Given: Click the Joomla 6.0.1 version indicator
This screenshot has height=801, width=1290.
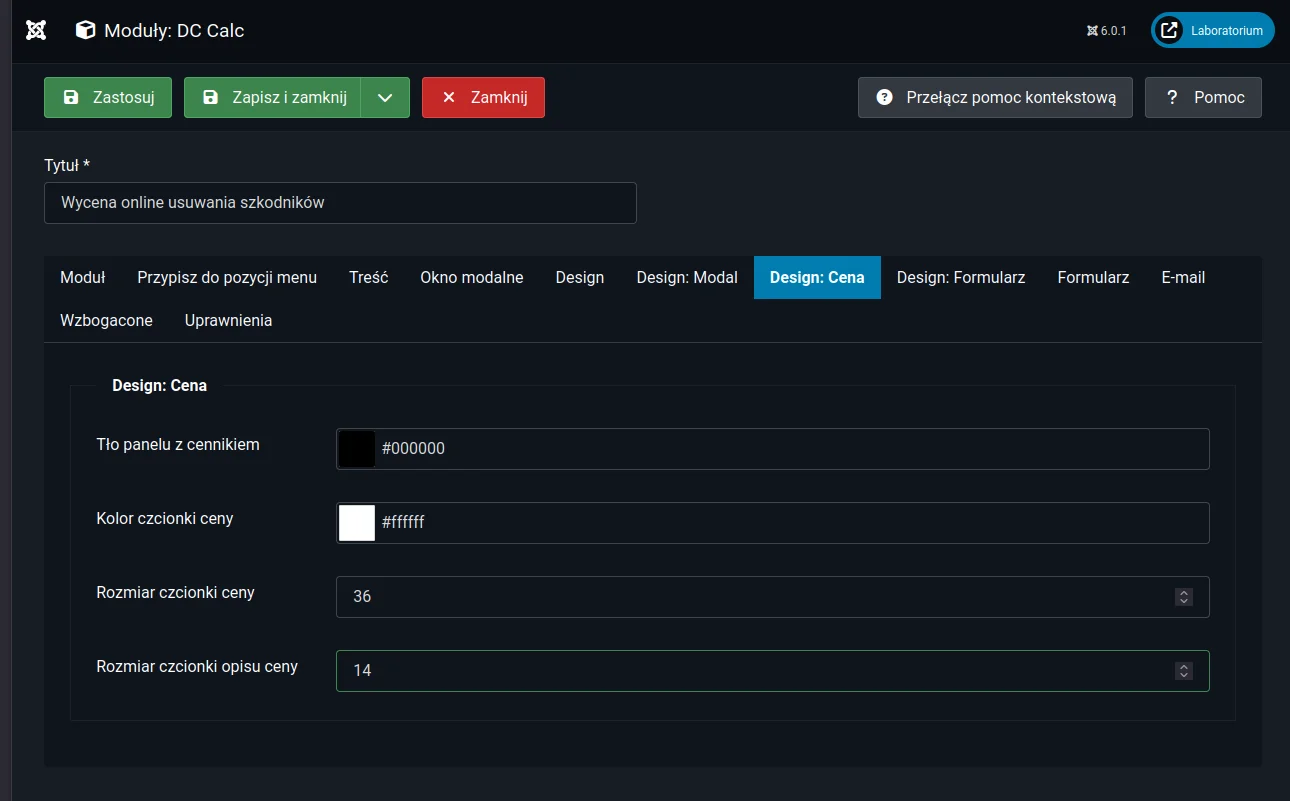Looking at the screenshot, I should pos(1107,31).
